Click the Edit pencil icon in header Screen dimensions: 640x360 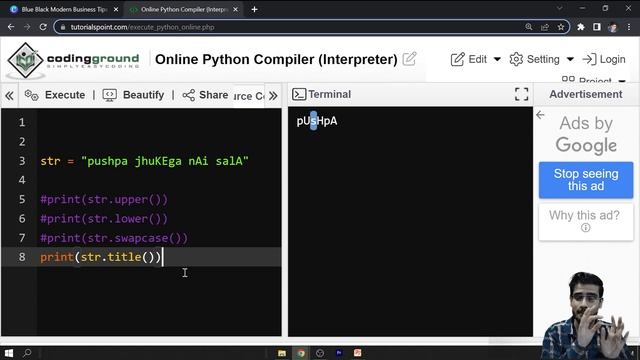tap(458, 60)
